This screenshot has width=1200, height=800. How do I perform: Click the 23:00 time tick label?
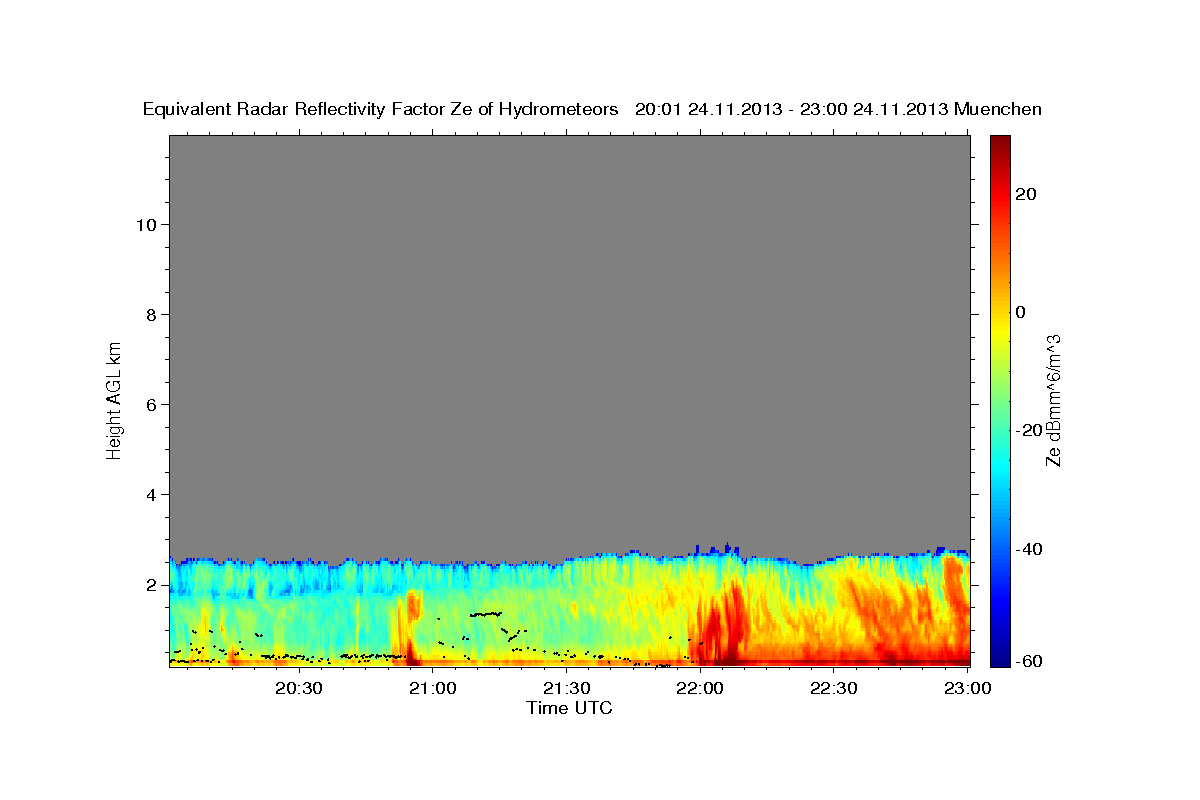968,688
